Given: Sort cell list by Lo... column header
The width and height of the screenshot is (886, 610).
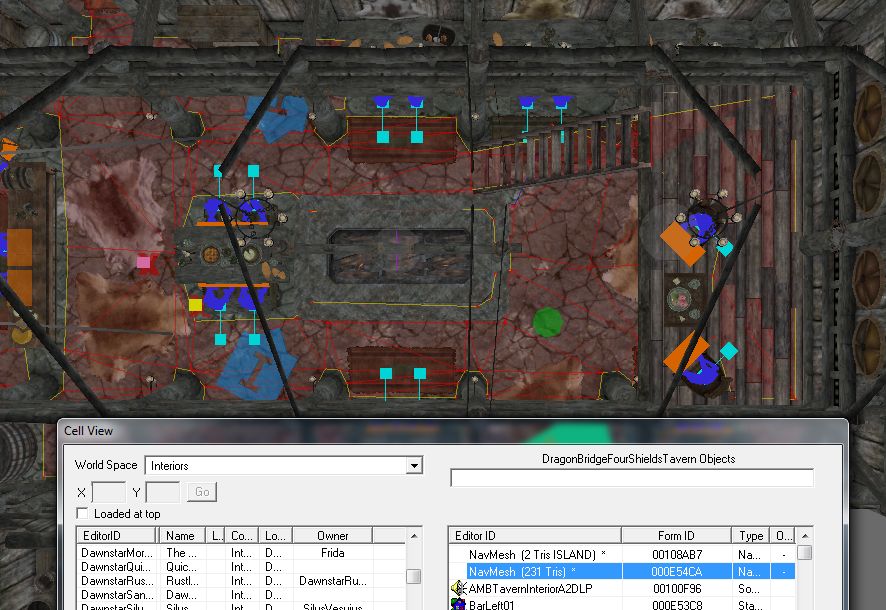Looking at the screenshot, I should [x=275, y=535].
